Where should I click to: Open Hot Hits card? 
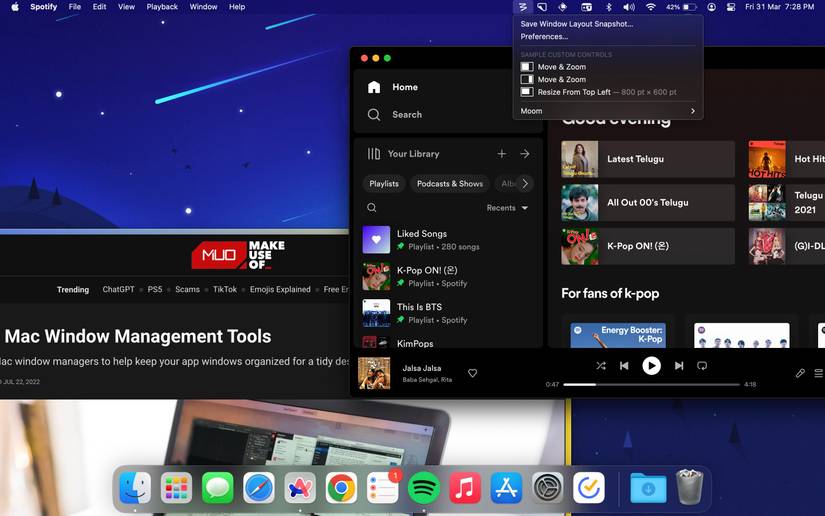pos(787,159)
